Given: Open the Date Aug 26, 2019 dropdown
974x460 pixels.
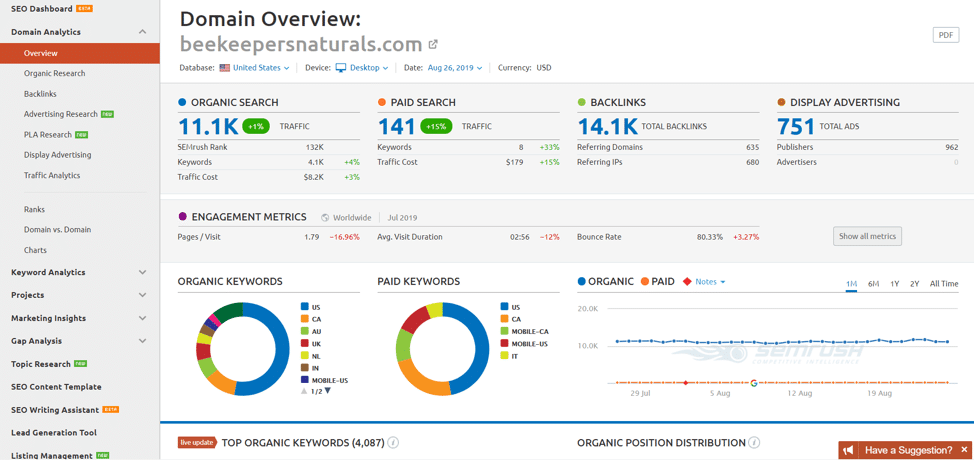Looking at the screenshot, I should click(x=455, y=68).
